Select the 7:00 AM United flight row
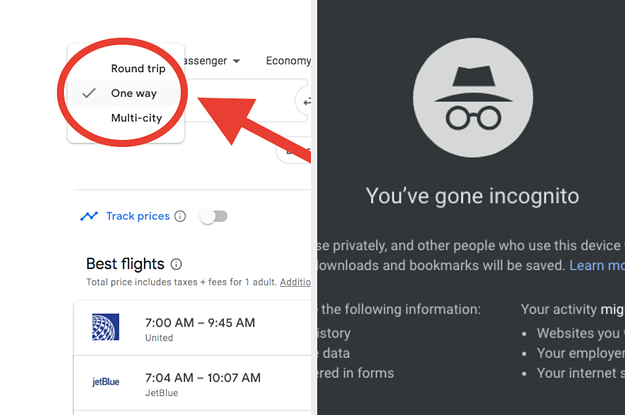The image size is (625, 415). [192, 328]
